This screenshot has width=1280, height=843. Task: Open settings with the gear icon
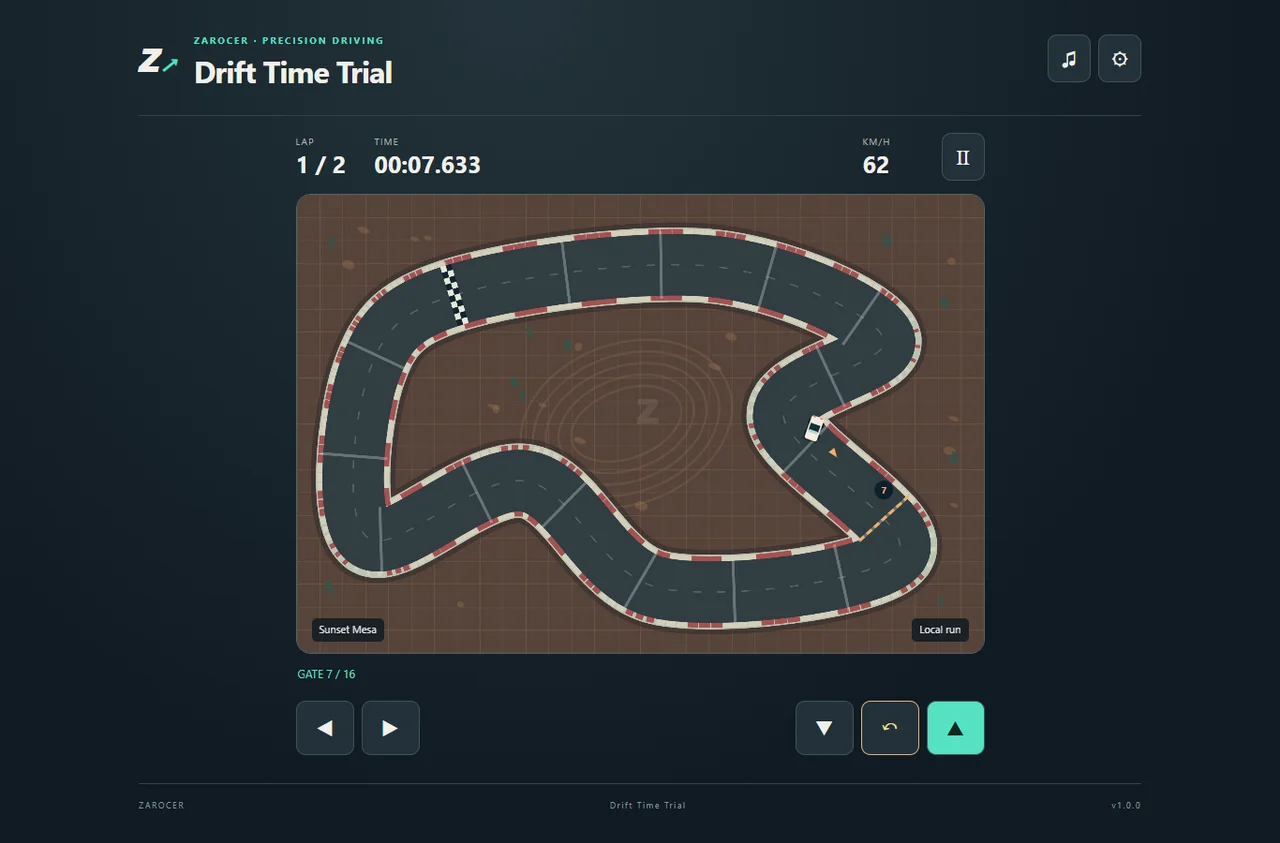[1120, 59]
